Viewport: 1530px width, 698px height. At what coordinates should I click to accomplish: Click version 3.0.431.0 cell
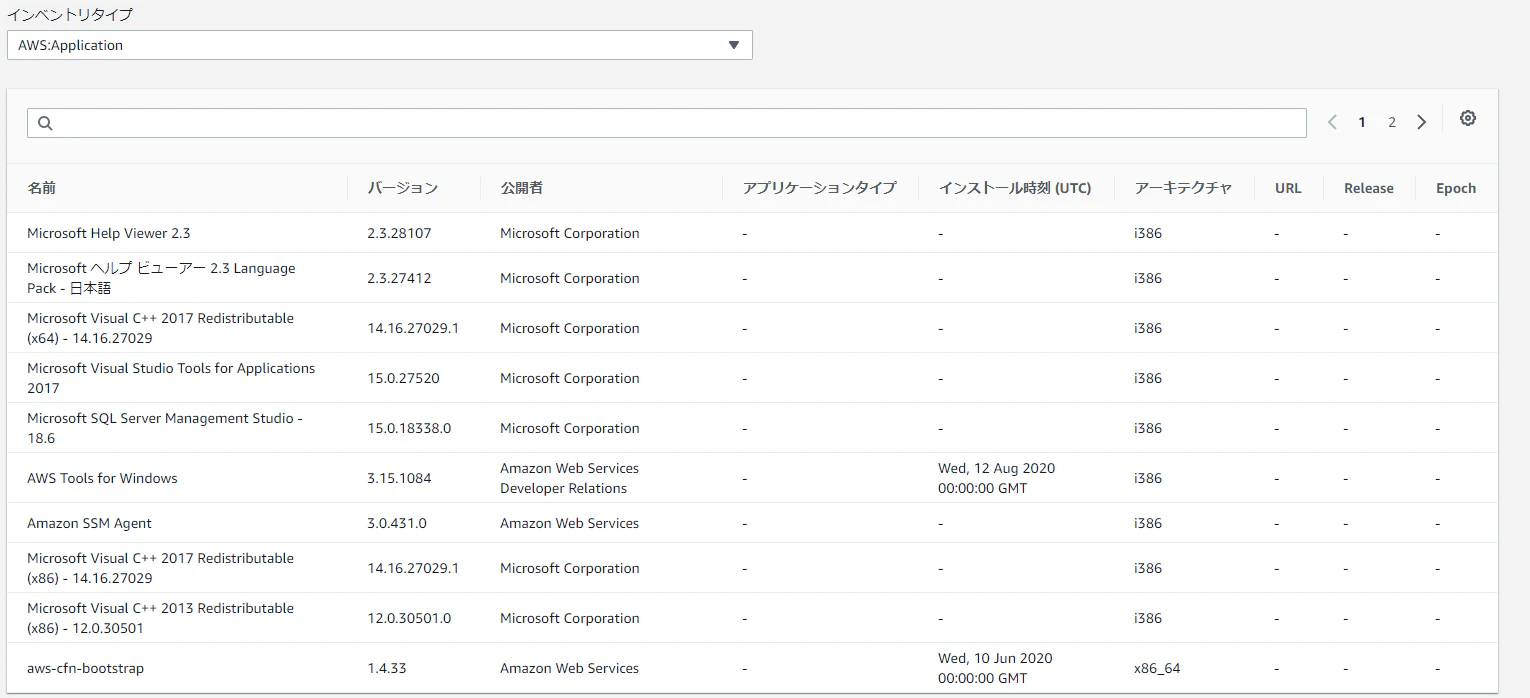coord(397,523)
